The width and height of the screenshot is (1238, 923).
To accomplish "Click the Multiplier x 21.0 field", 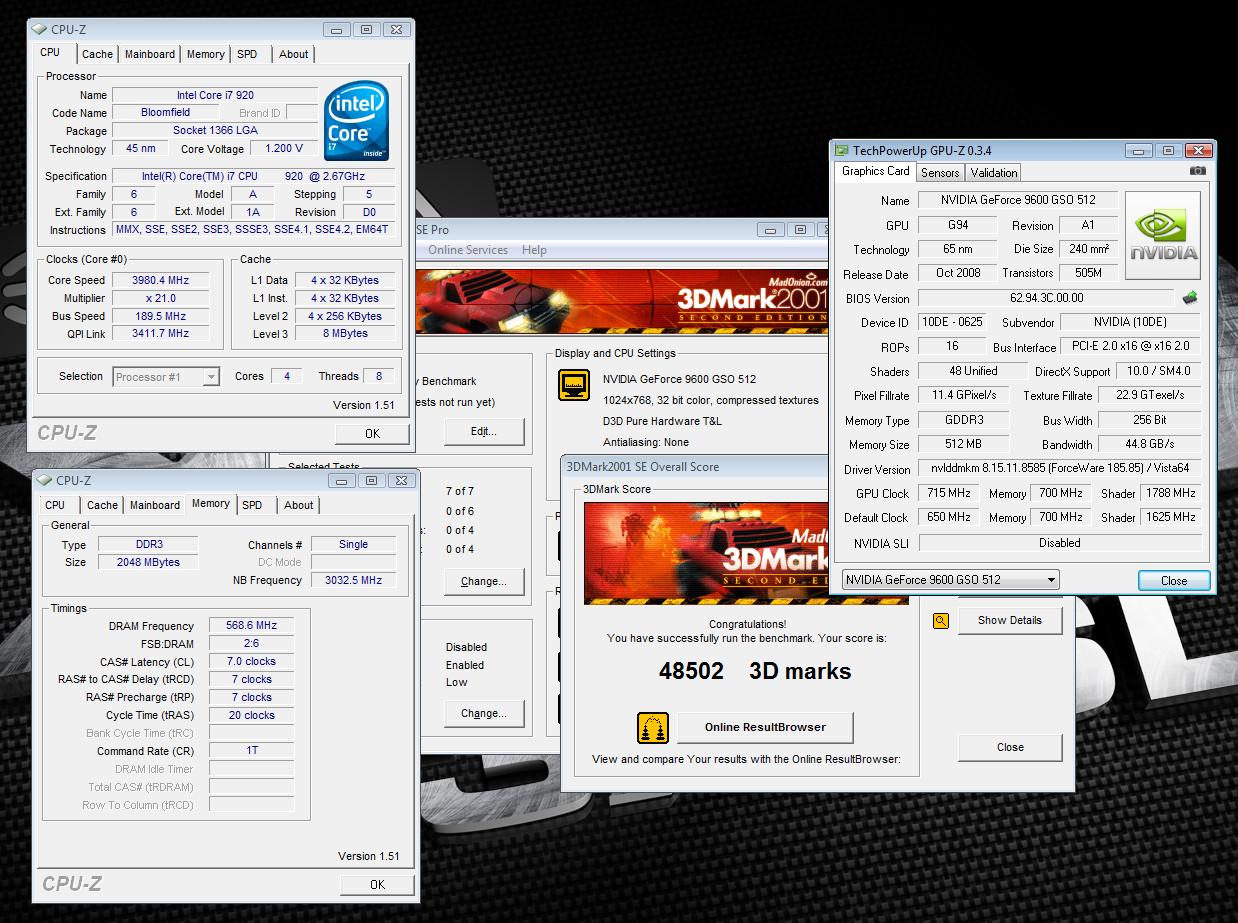I will coord(160,298).
